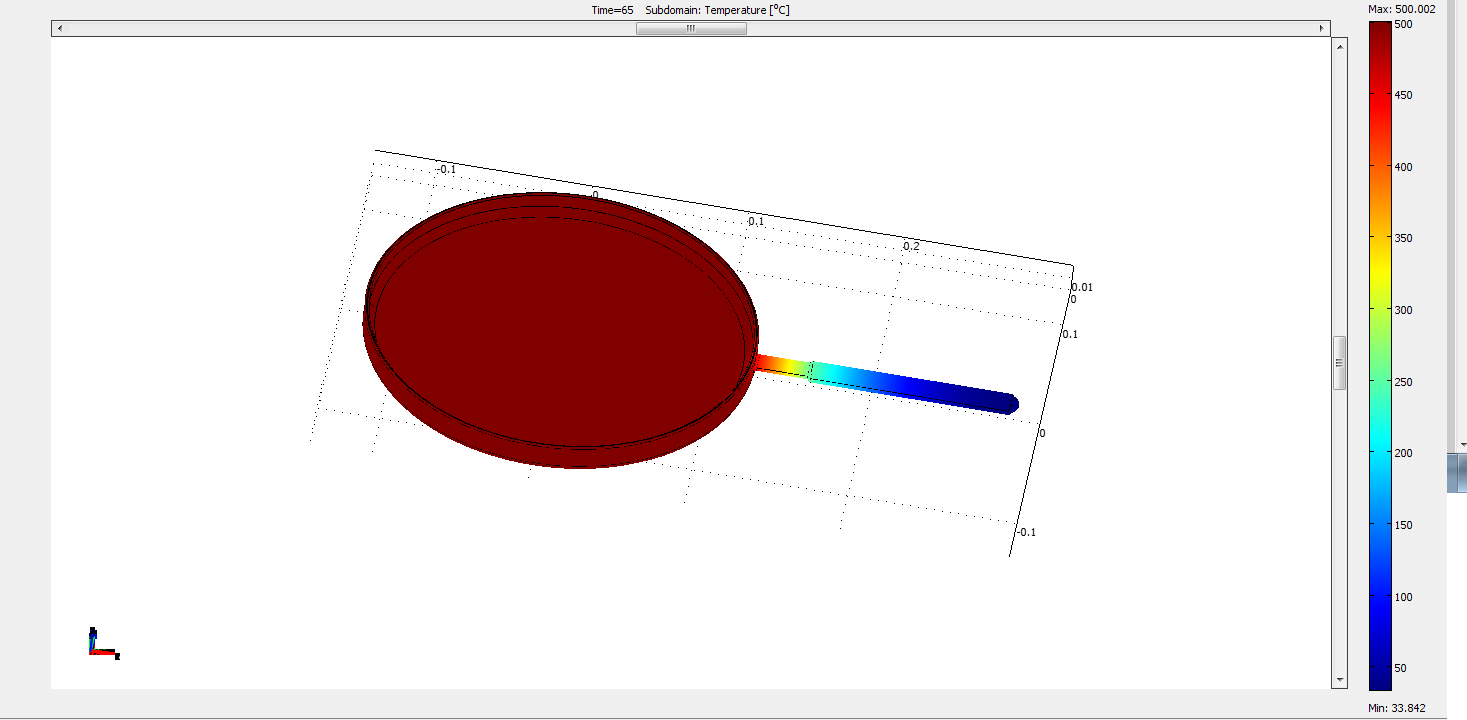
Task: Click the 100 tick label on legend
Action: click(x=1404, y=597)
